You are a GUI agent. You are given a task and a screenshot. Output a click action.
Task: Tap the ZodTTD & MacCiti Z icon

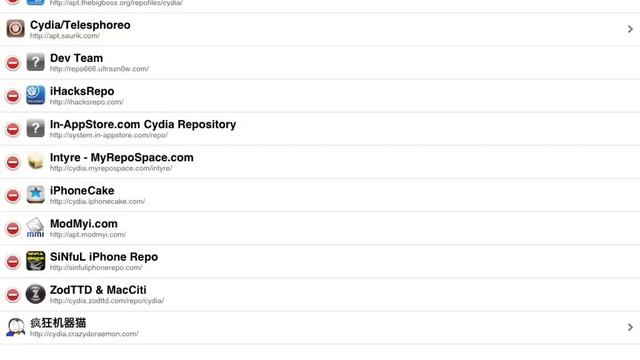pos(36,294)
